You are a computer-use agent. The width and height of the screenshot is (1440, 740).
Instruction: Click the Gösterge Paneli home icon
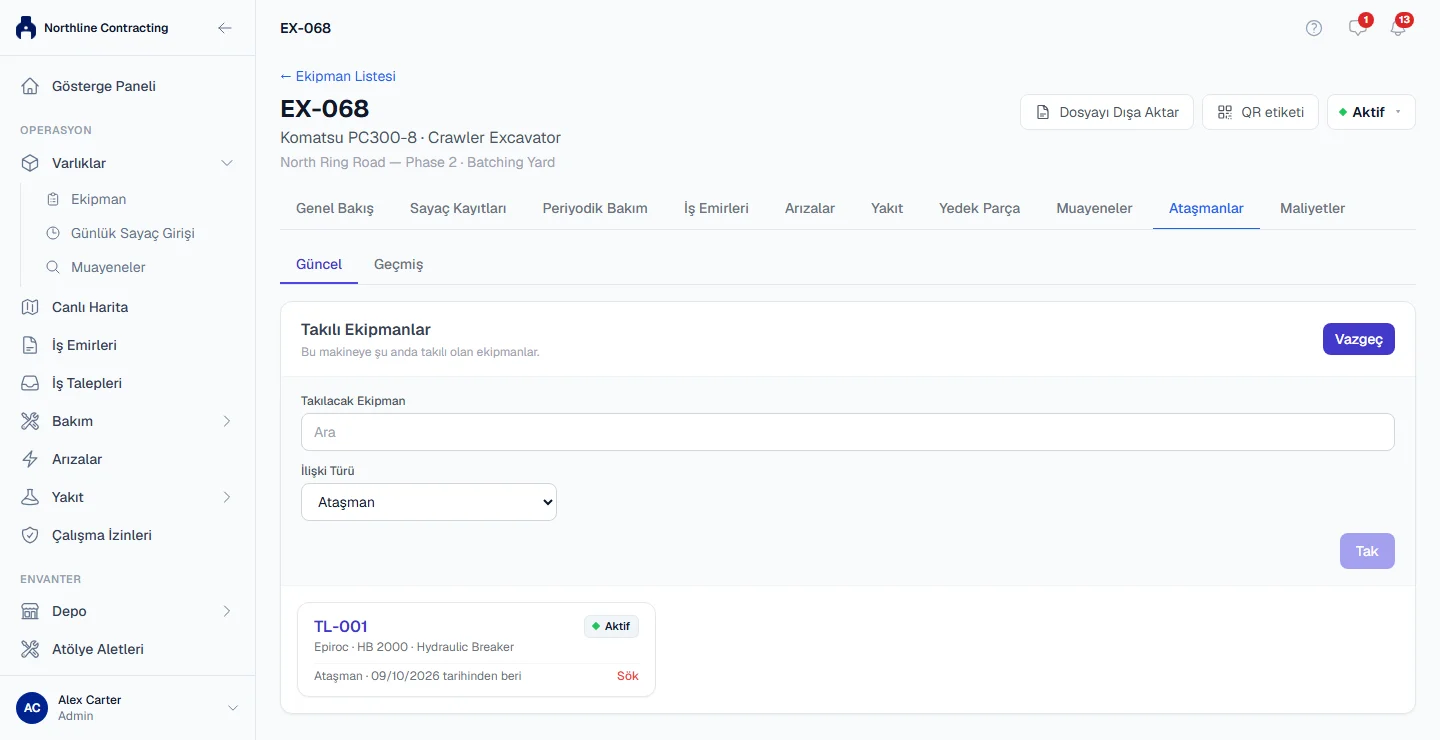[31, 86]
